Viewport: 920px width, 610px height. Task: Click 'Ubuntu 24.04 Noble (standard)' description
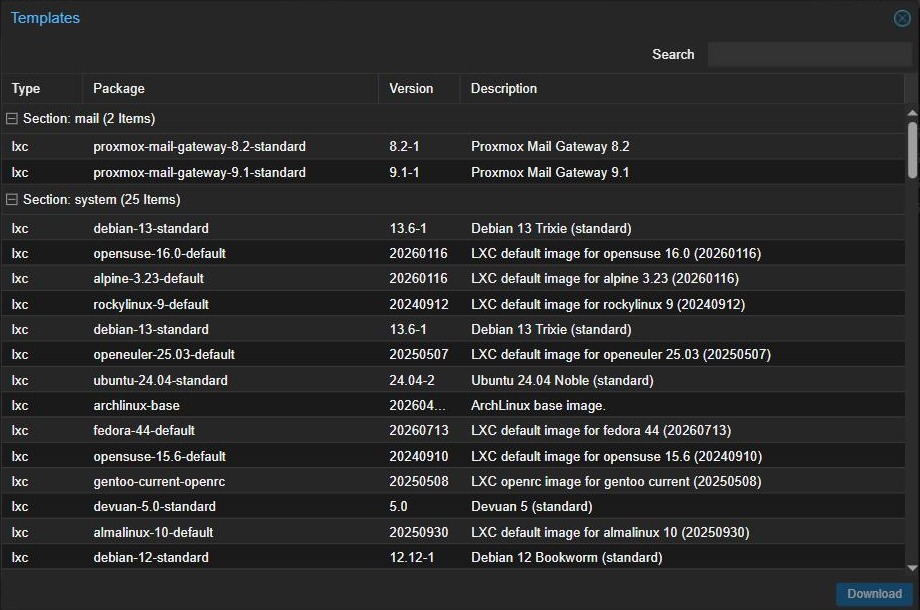click(562, 380)
